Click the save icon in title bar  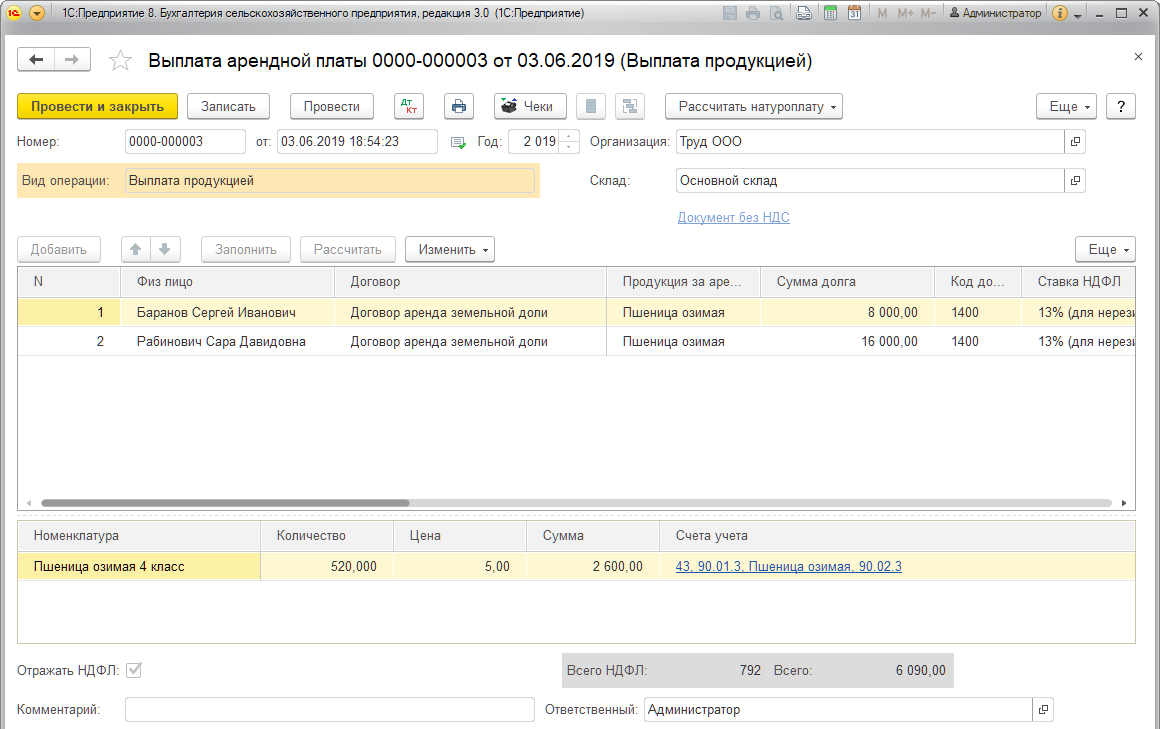pyautogui.click(x=729, y=13)
